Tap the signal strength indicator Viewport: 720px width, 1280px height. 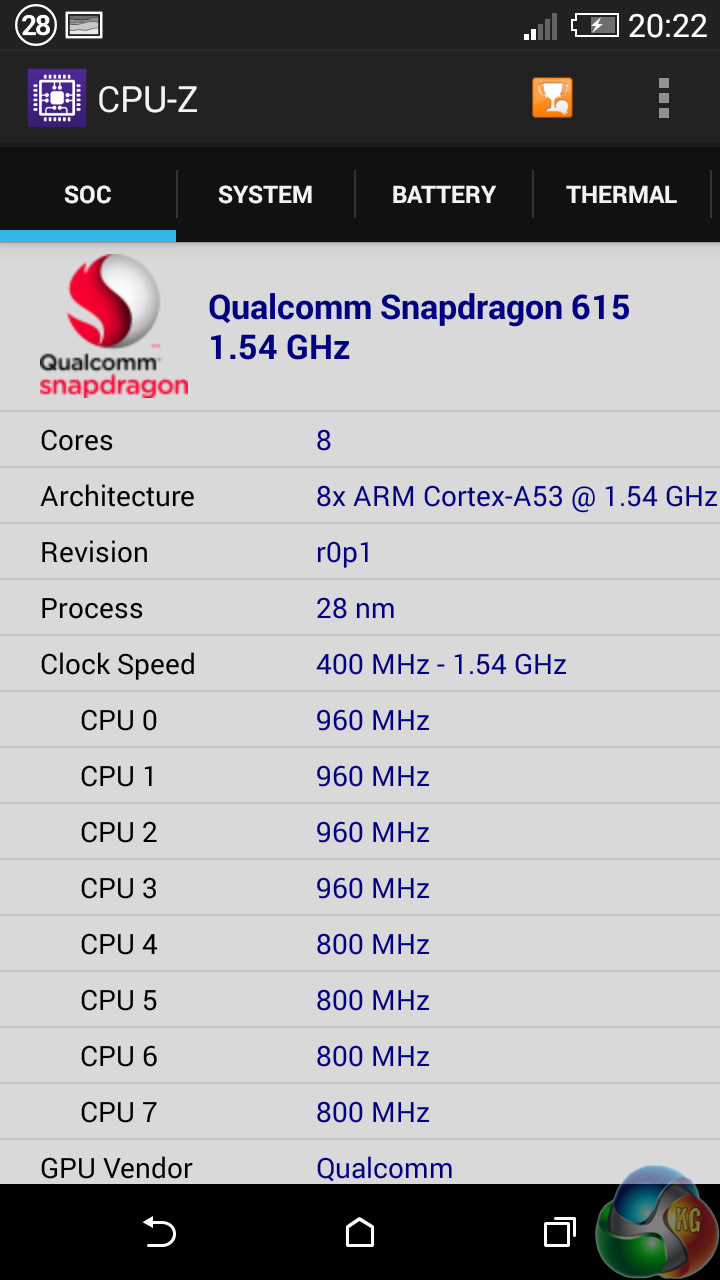tap(540, 27)
